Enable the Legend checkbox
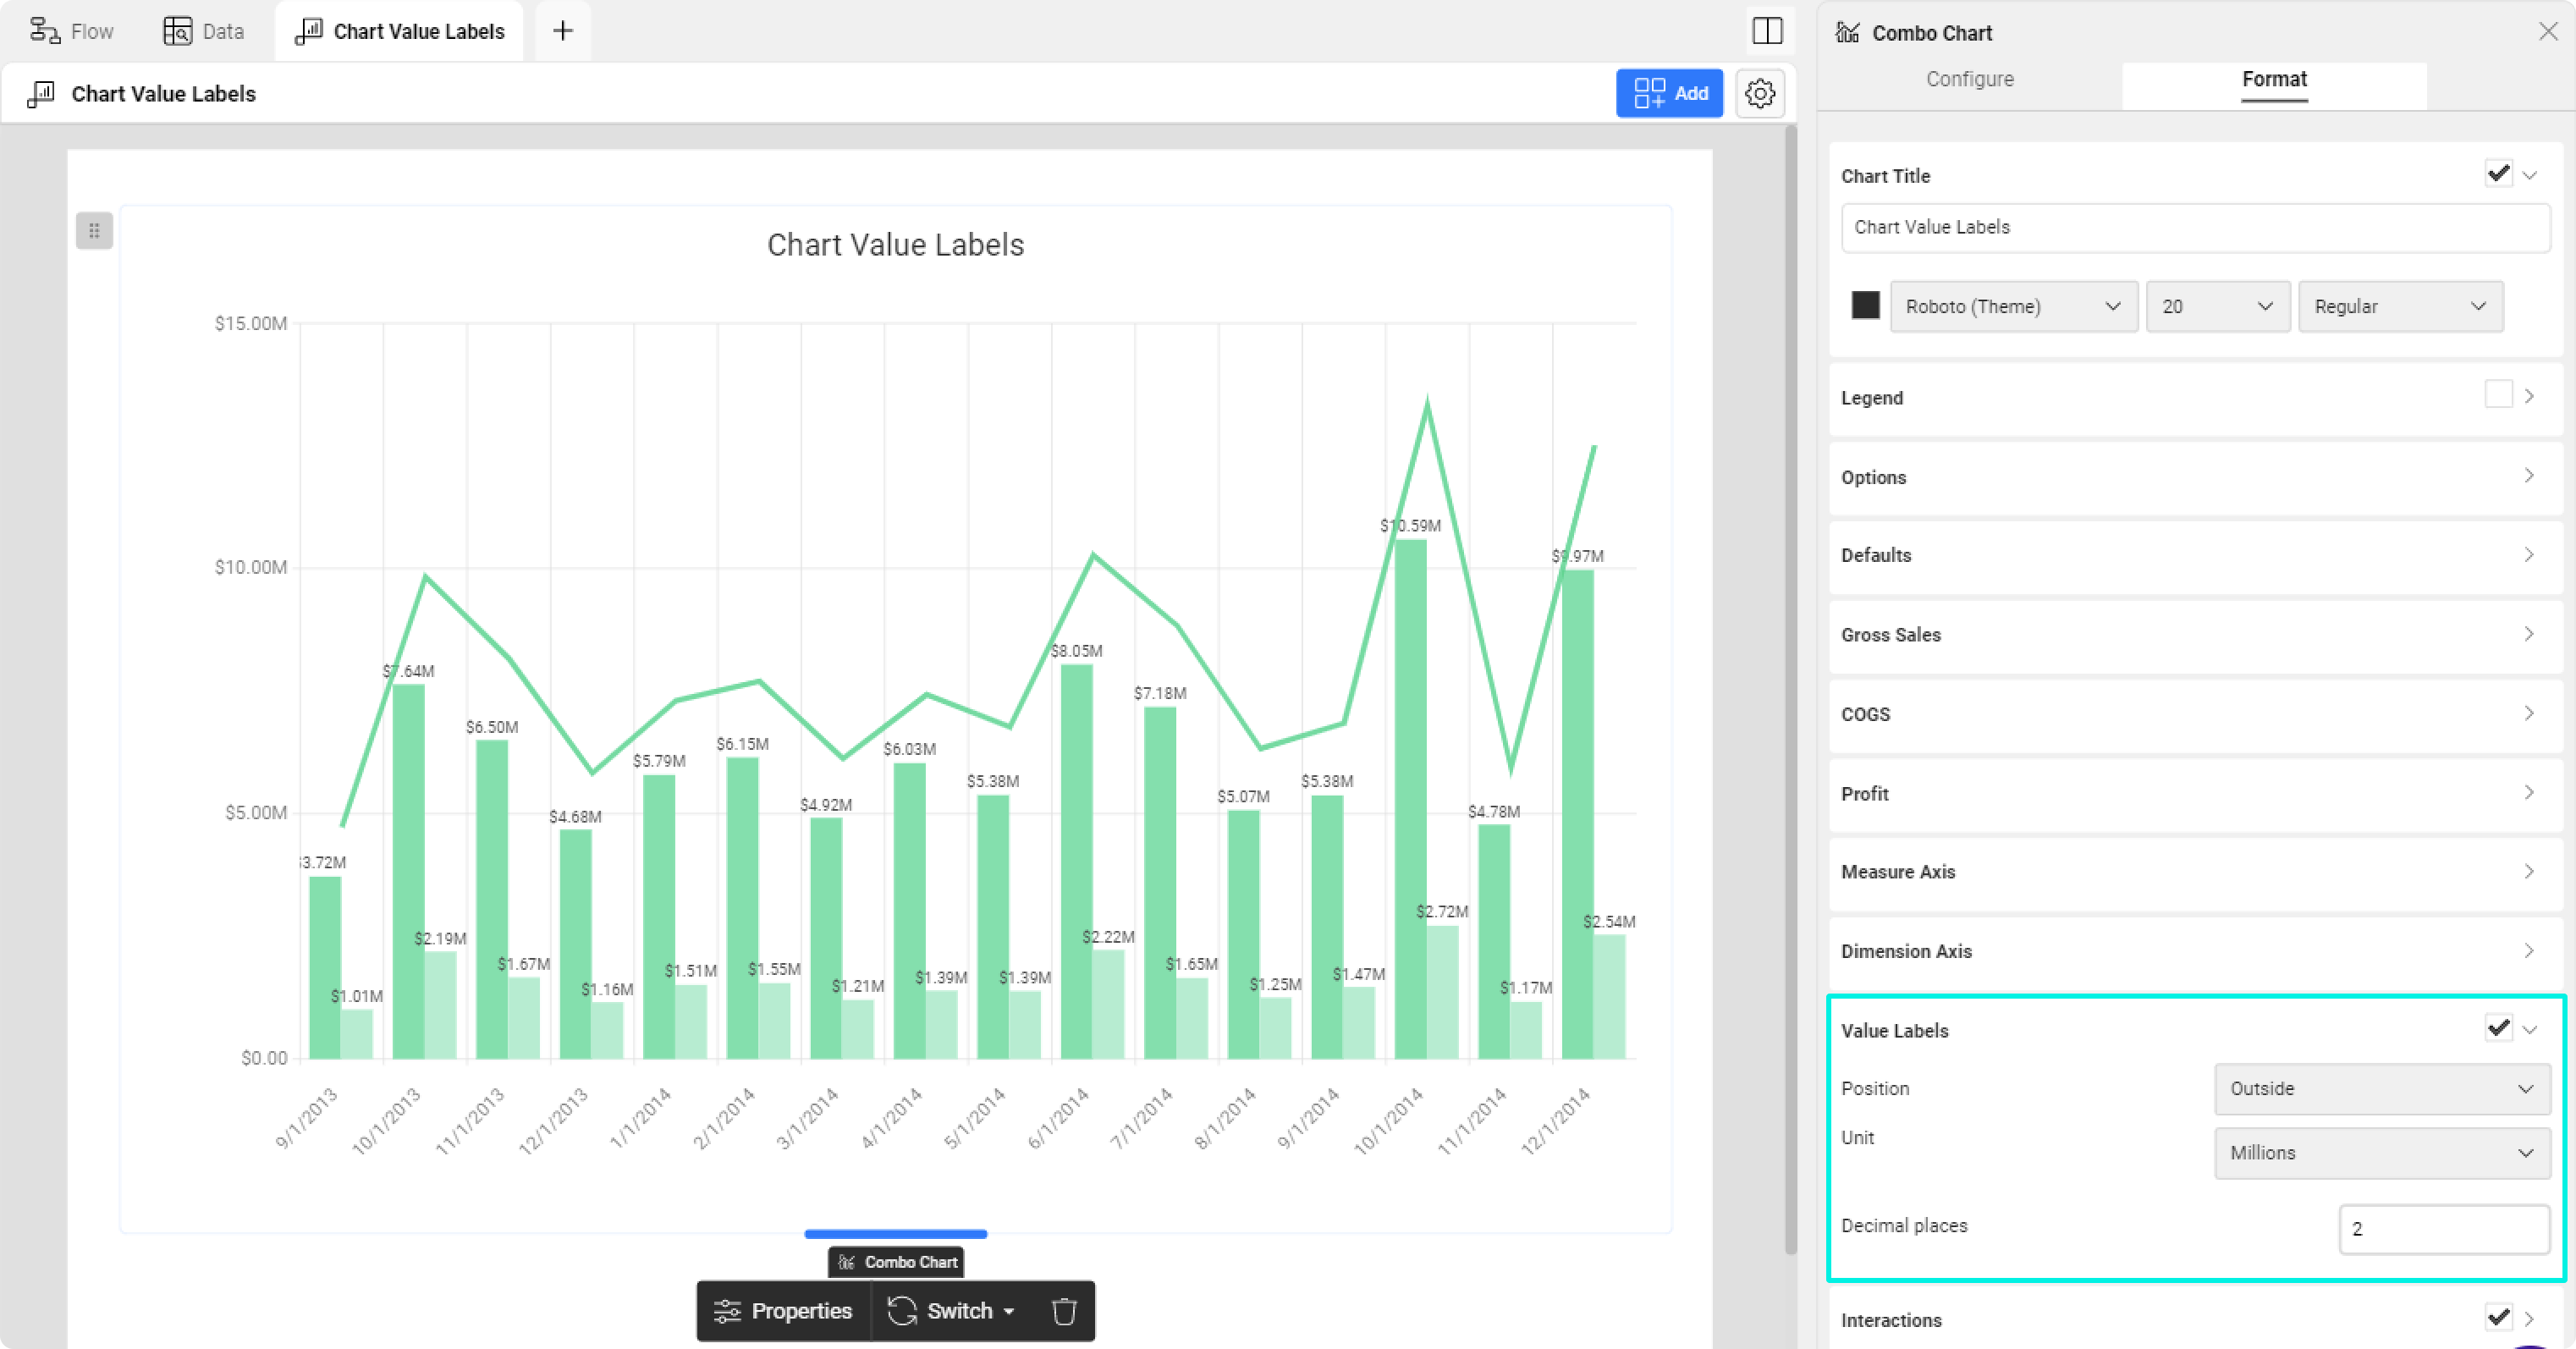Screen dimensions: 2576x1349 click(2498, 395)
